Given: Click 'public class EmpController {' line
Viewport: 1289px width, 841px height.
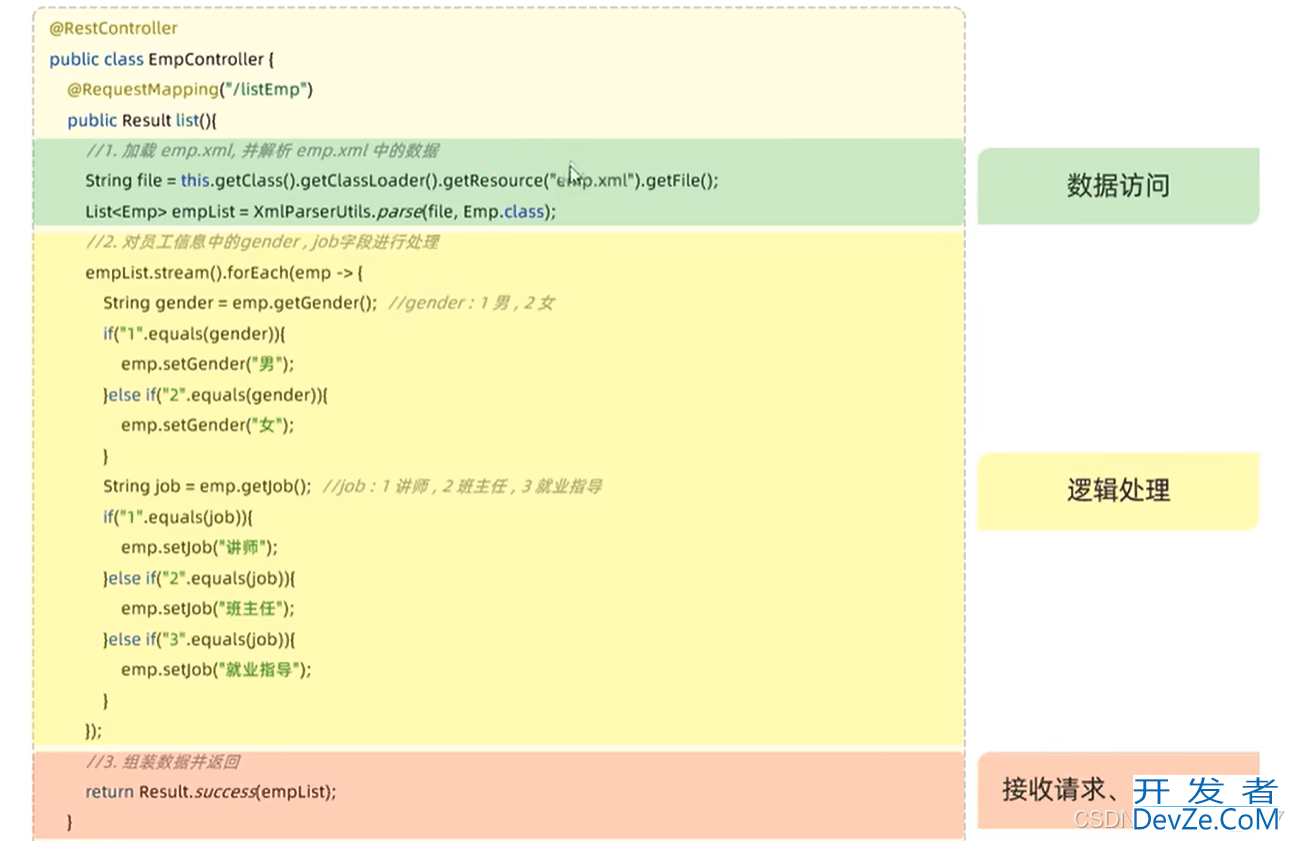Looking at the screenshot, I should click(x=162, y=59).
